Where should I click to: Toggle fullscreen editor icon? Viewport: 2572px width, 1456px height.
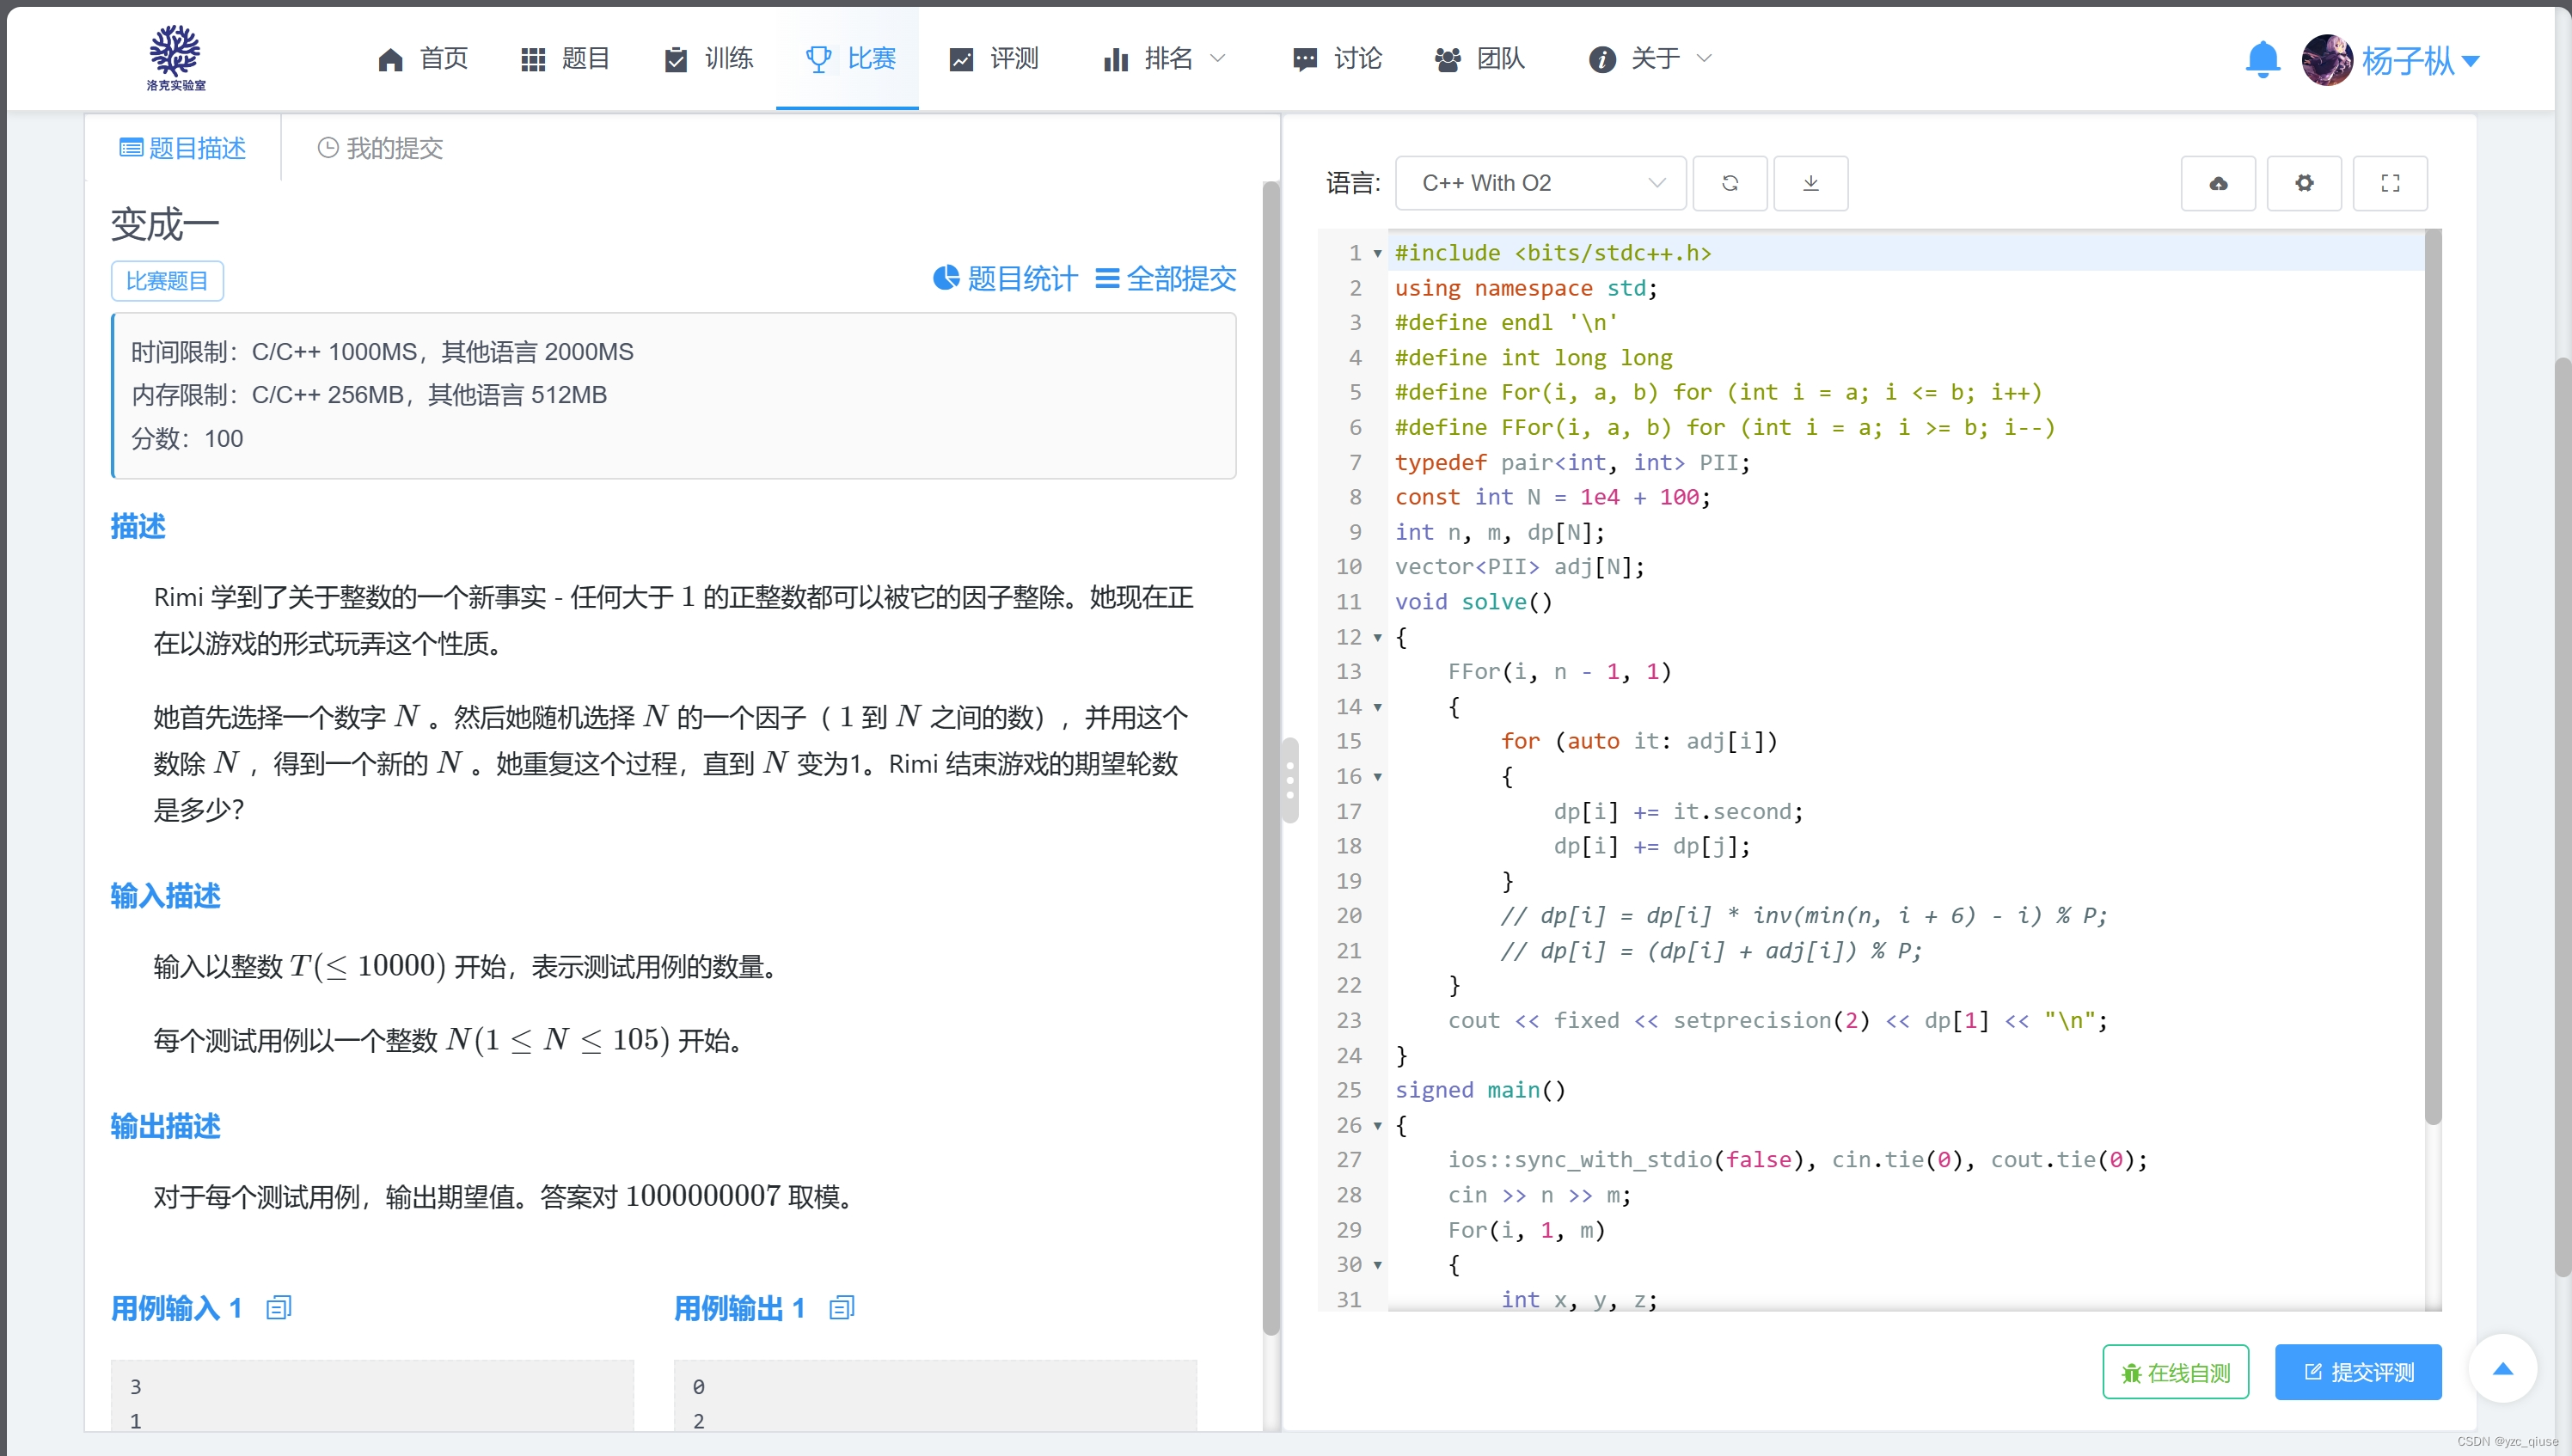click(2390, 183)
